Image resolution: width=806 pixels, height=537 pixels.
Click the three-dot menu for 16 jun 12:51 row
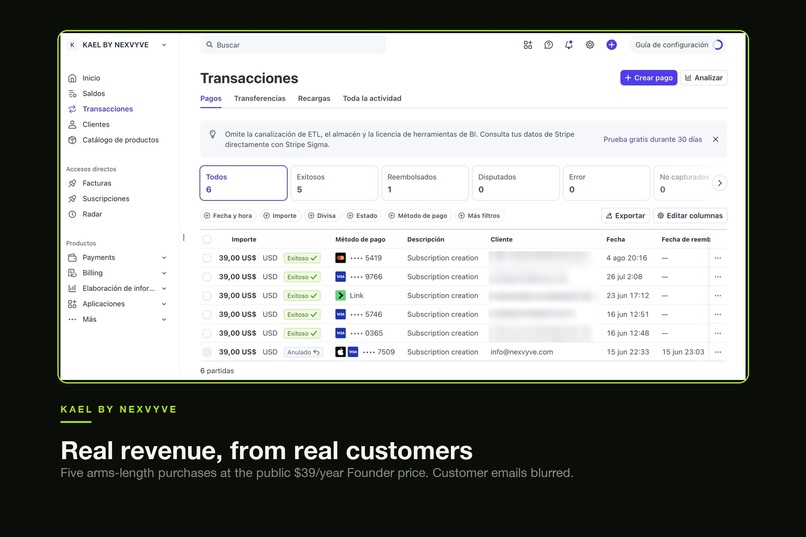(x=718, y=314)
